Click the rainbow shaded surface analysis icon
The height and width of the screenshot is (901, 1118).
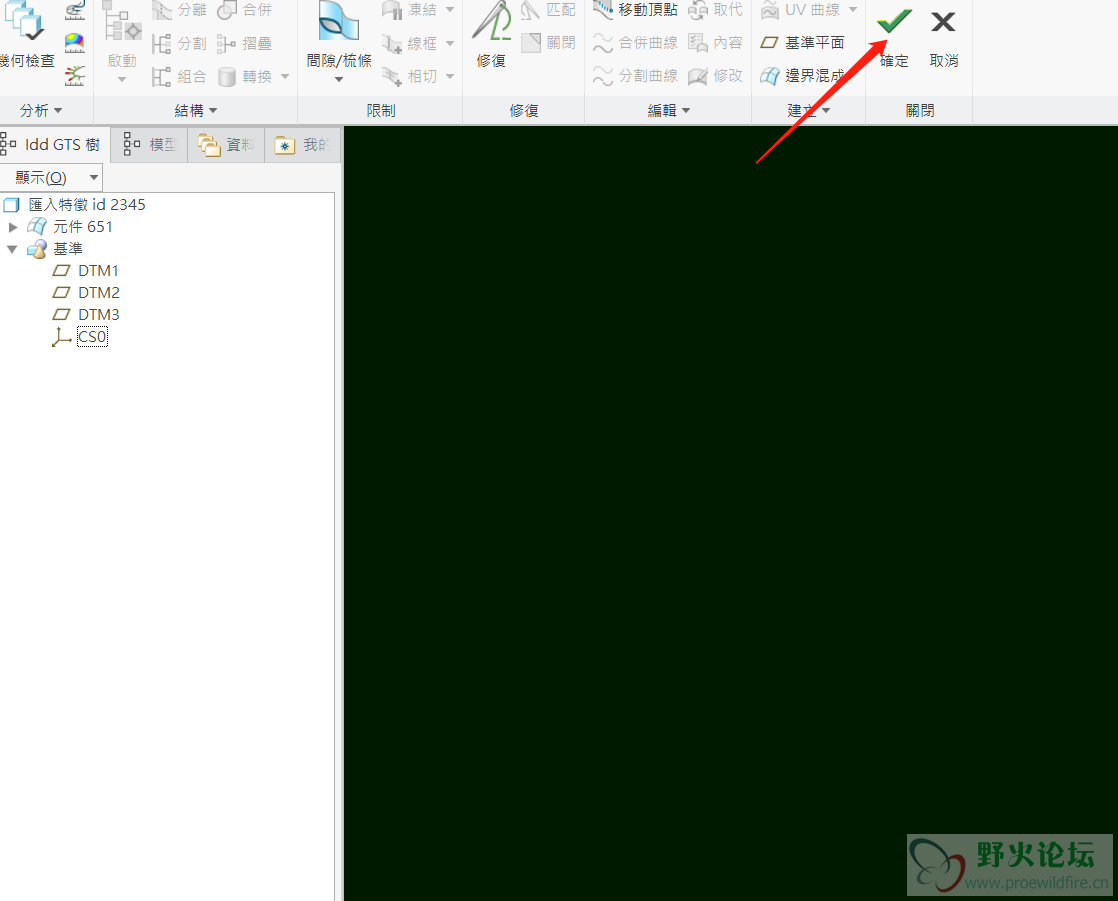(x=75, y=43)
